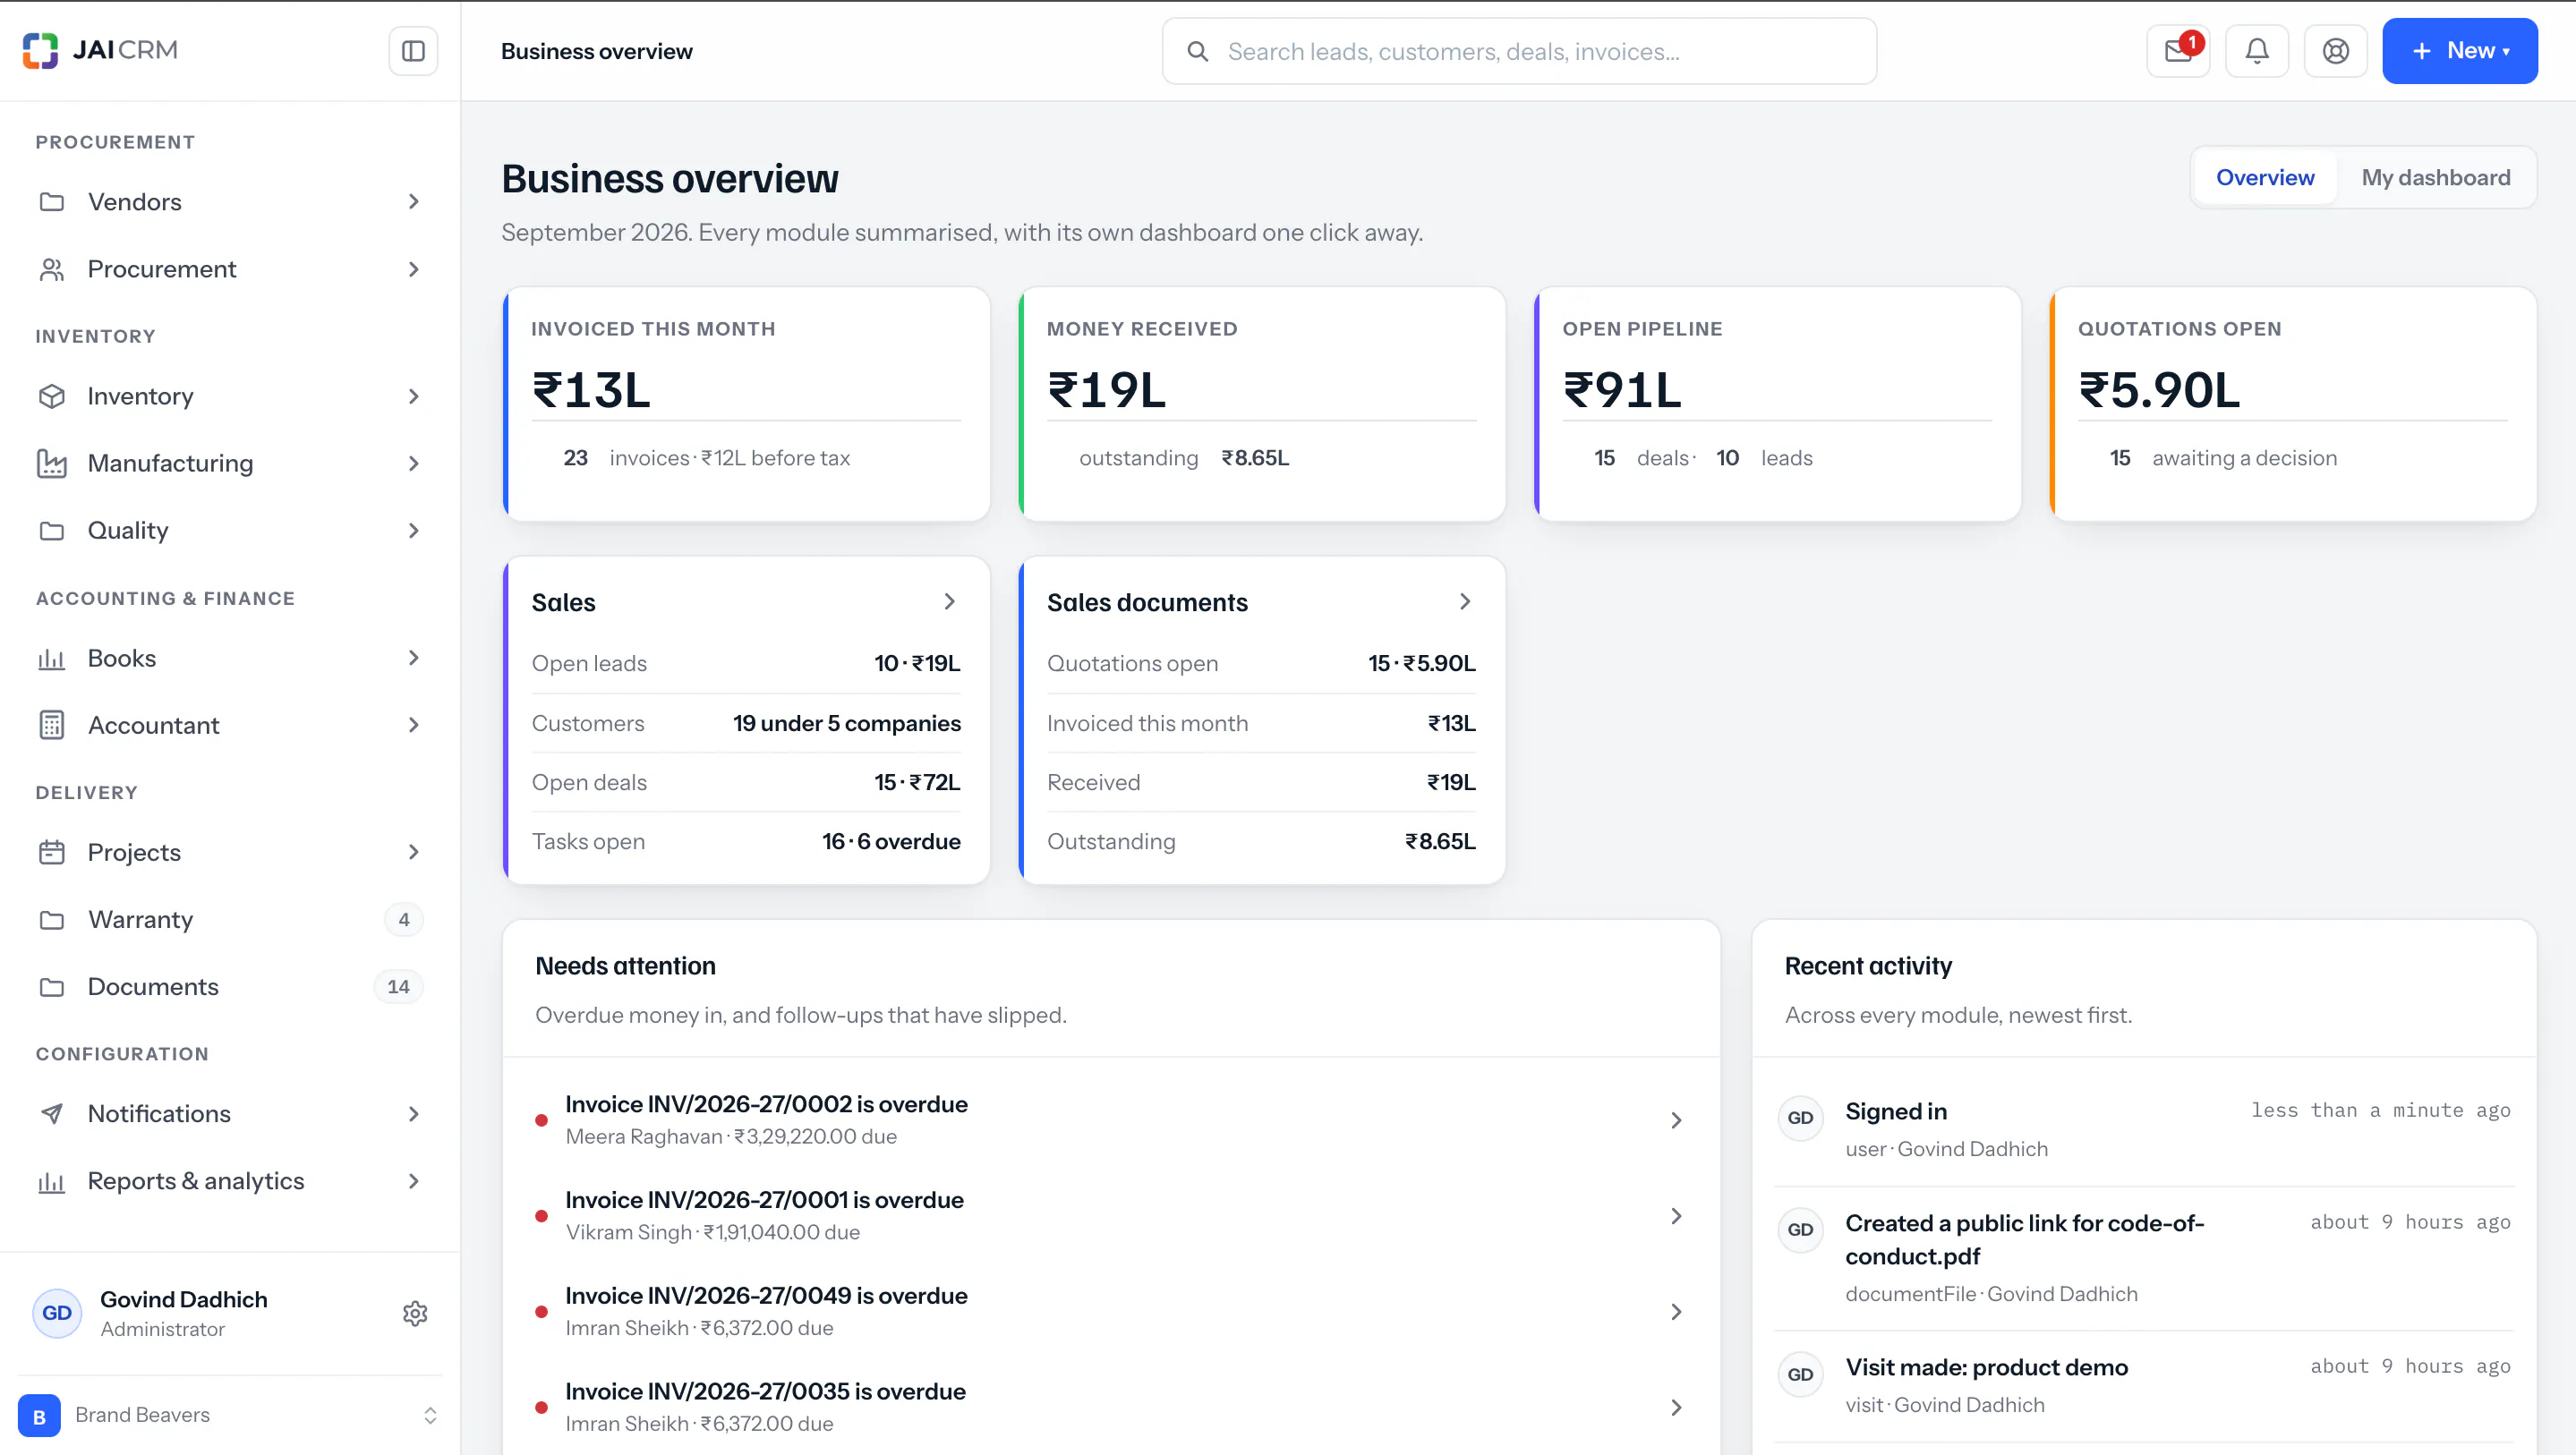This screenshot has width=2576, height=1455.
Task: Expand the Vendors chevron
Action: (x=414, y=202)
